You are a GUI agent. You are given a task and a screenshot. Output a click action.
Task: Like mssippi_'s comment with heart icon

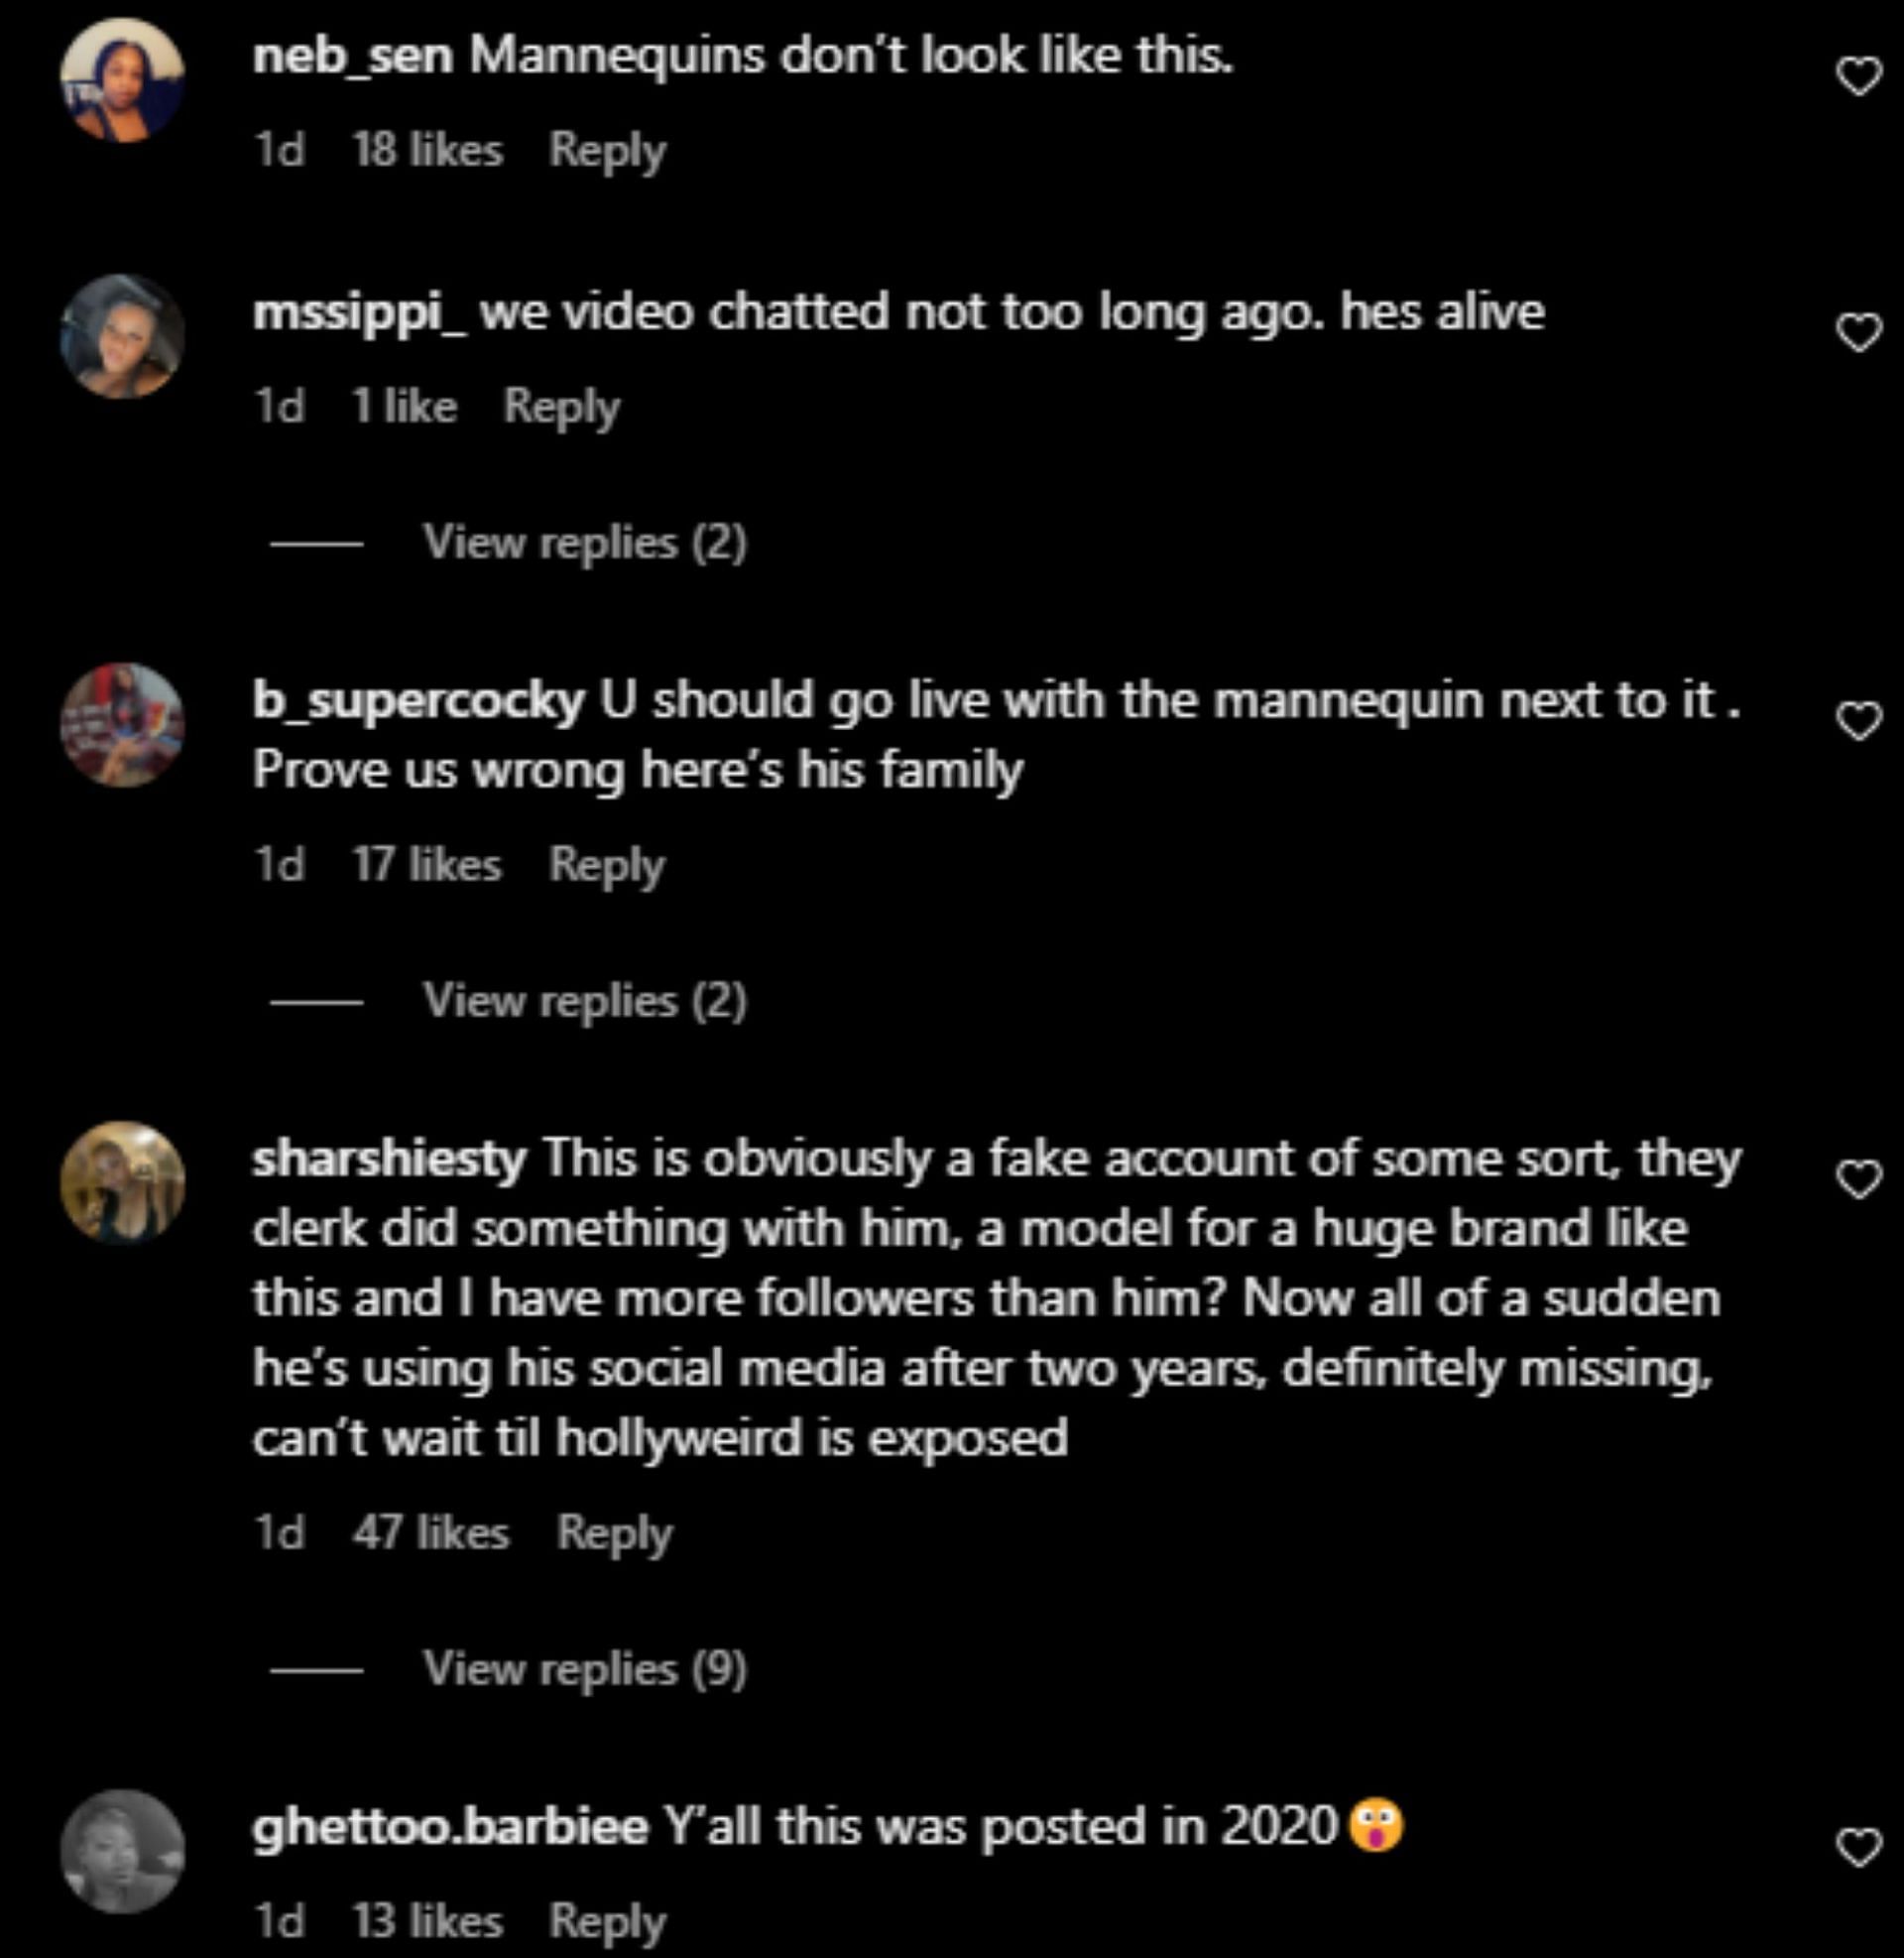tap(1859, 333)
